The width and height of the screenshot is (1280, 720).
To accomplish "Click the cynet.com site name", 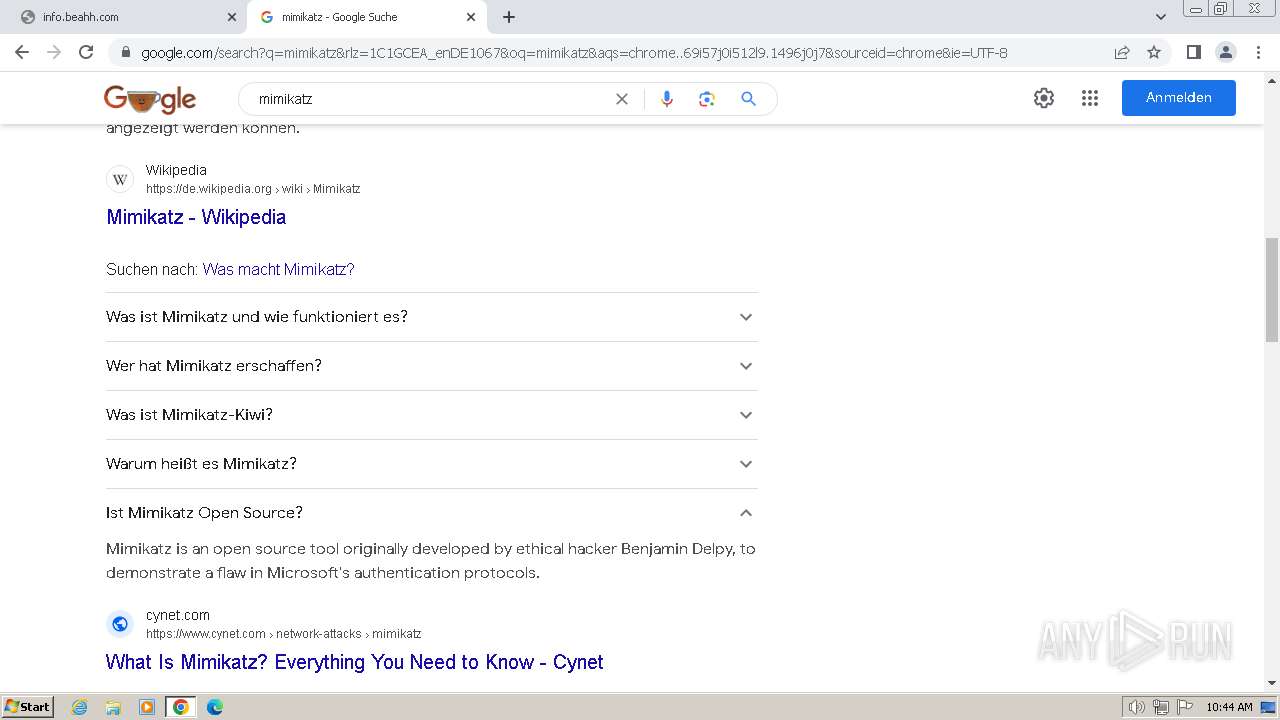I will point(178,615).
